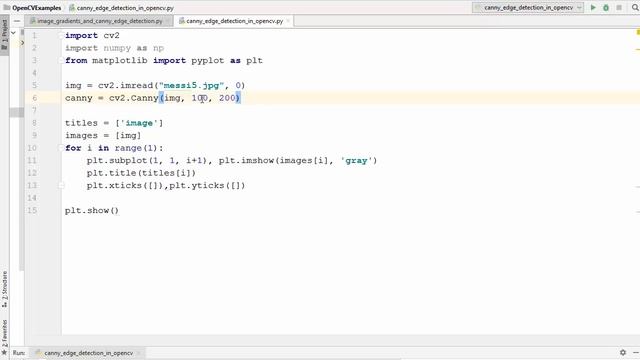
Task: Run the canny_edge_detection_in_opencv configuration
Action: click(593, 8)
